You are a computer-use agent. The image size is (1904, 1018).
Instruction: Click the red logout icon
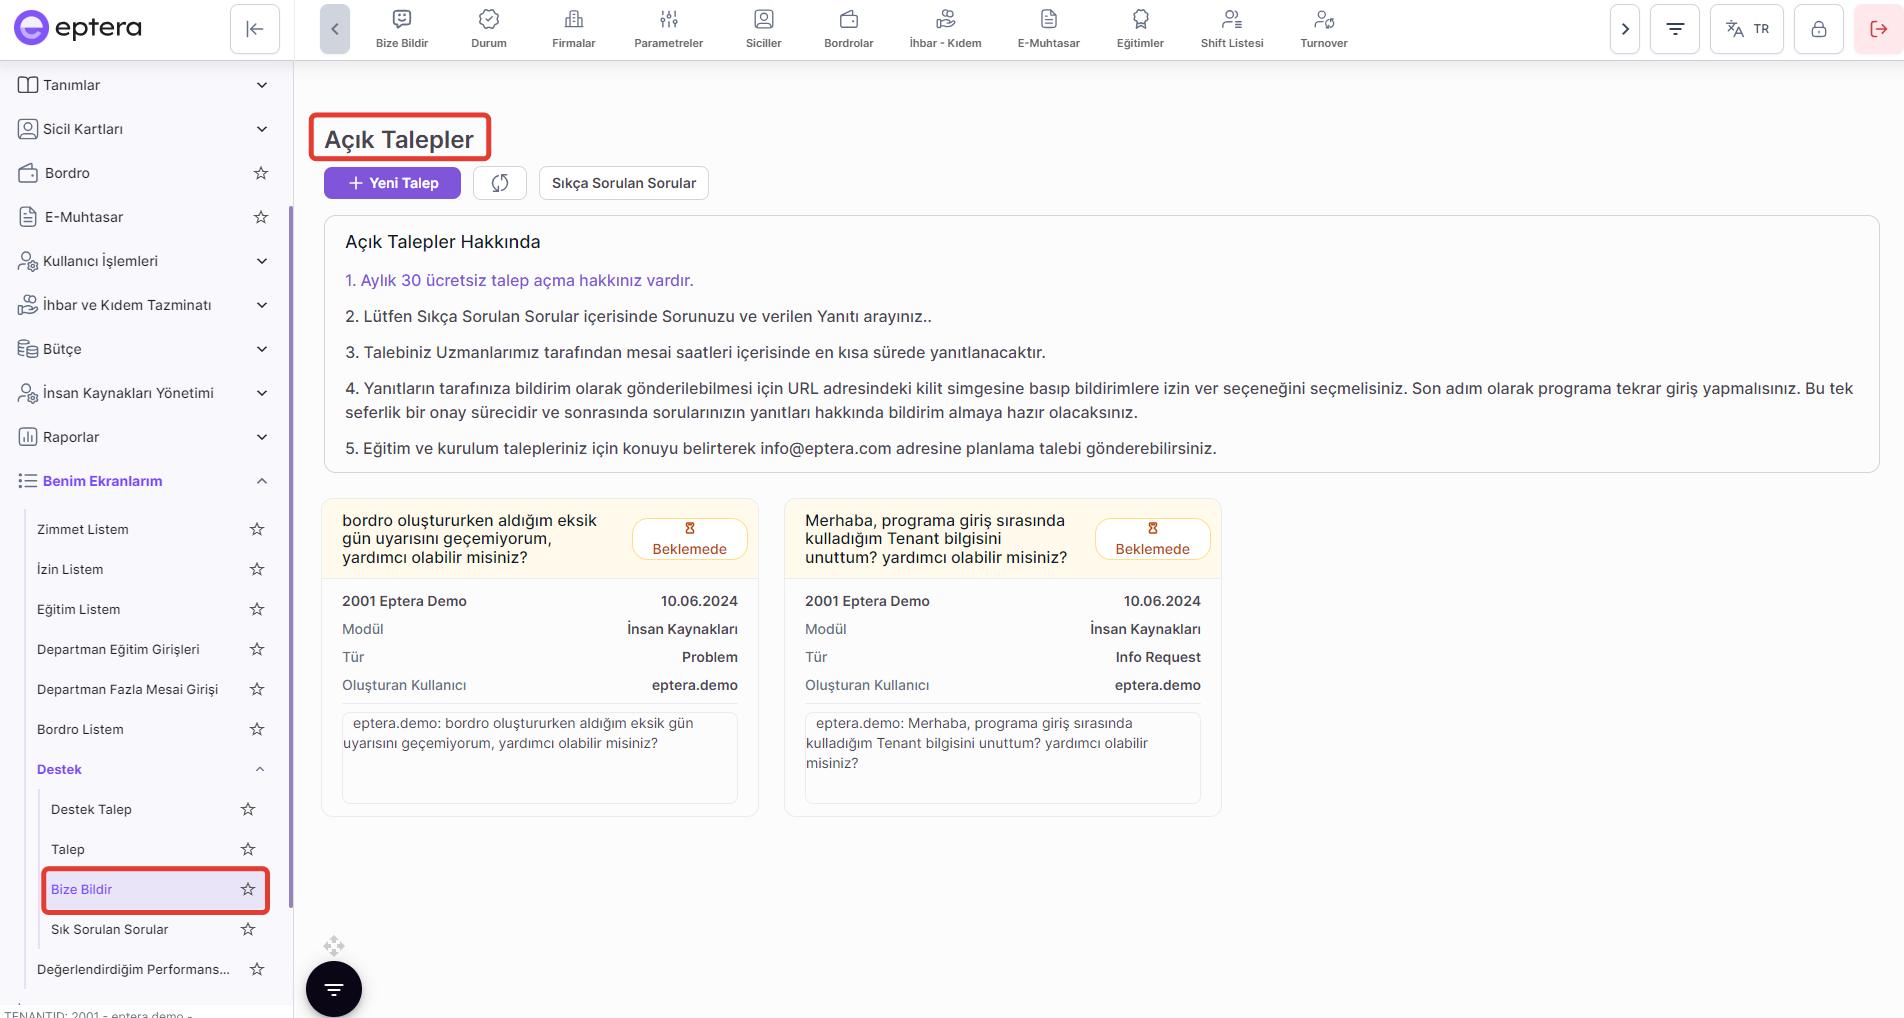point(1878,29)
